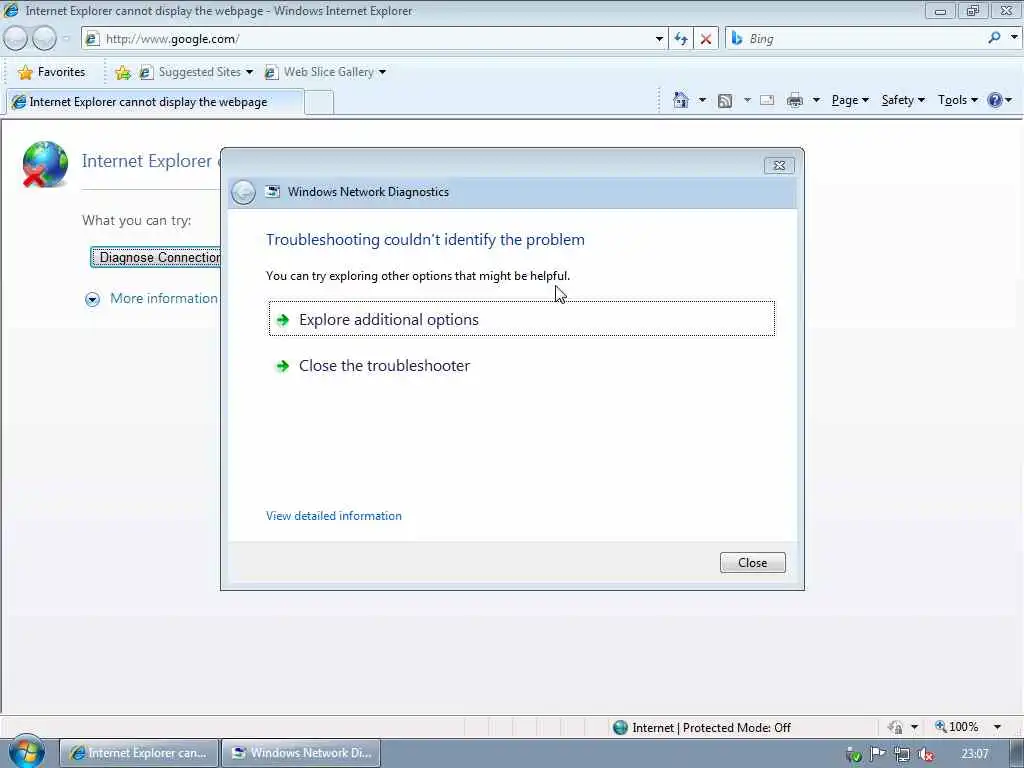This screenshot has width=1024, height=768.
Task: Click the green arrow beside Explore additional options
Action: [x=283, y=320]
